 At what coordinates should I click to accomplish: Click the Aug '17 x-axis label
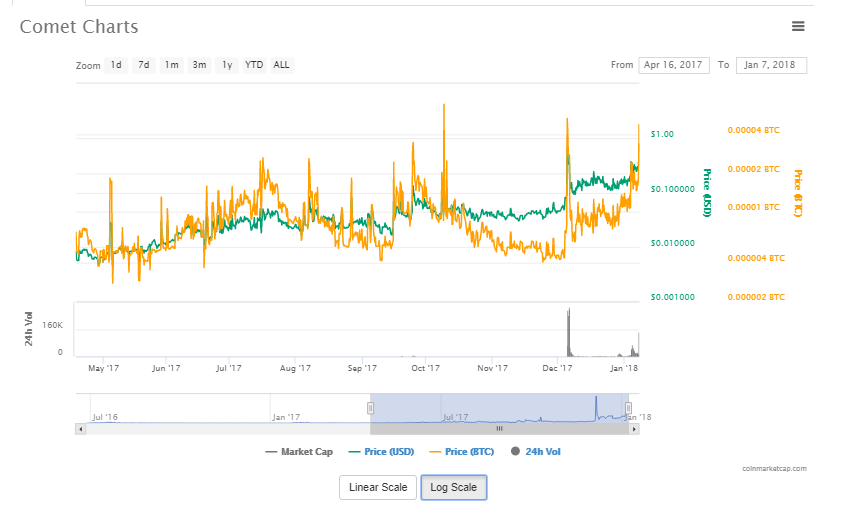(295, 368)
